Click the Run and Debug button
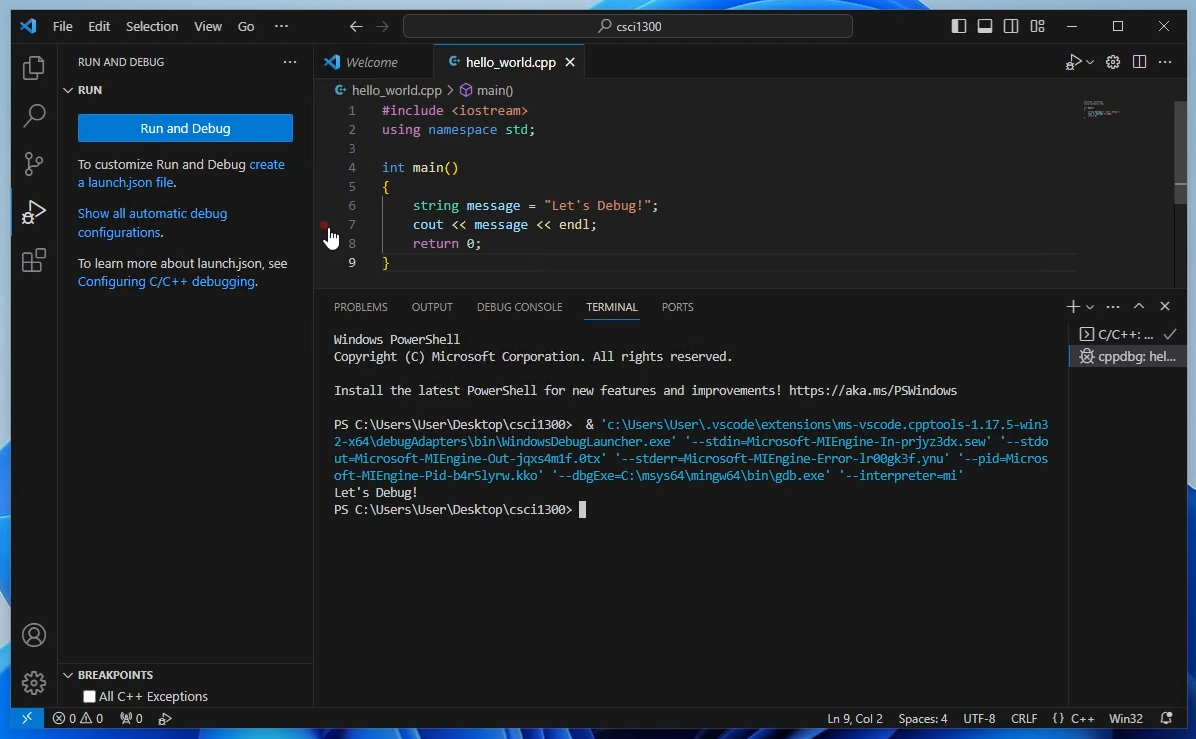This screenshot has height=739, width=1196. point(185,128)
